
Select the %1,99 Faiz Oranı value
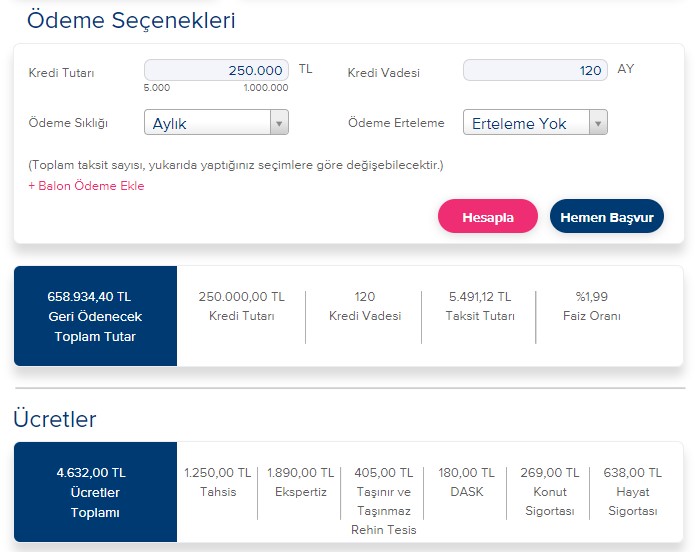coord(592,296)
